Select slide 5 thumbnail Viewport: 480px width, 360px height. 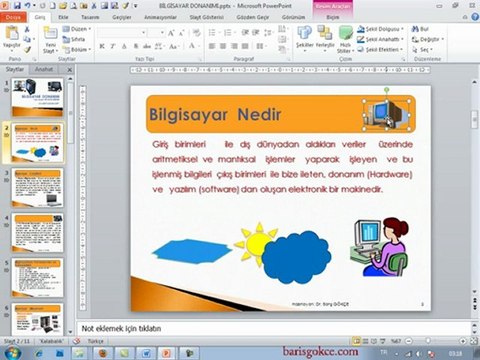pos(37,277)
